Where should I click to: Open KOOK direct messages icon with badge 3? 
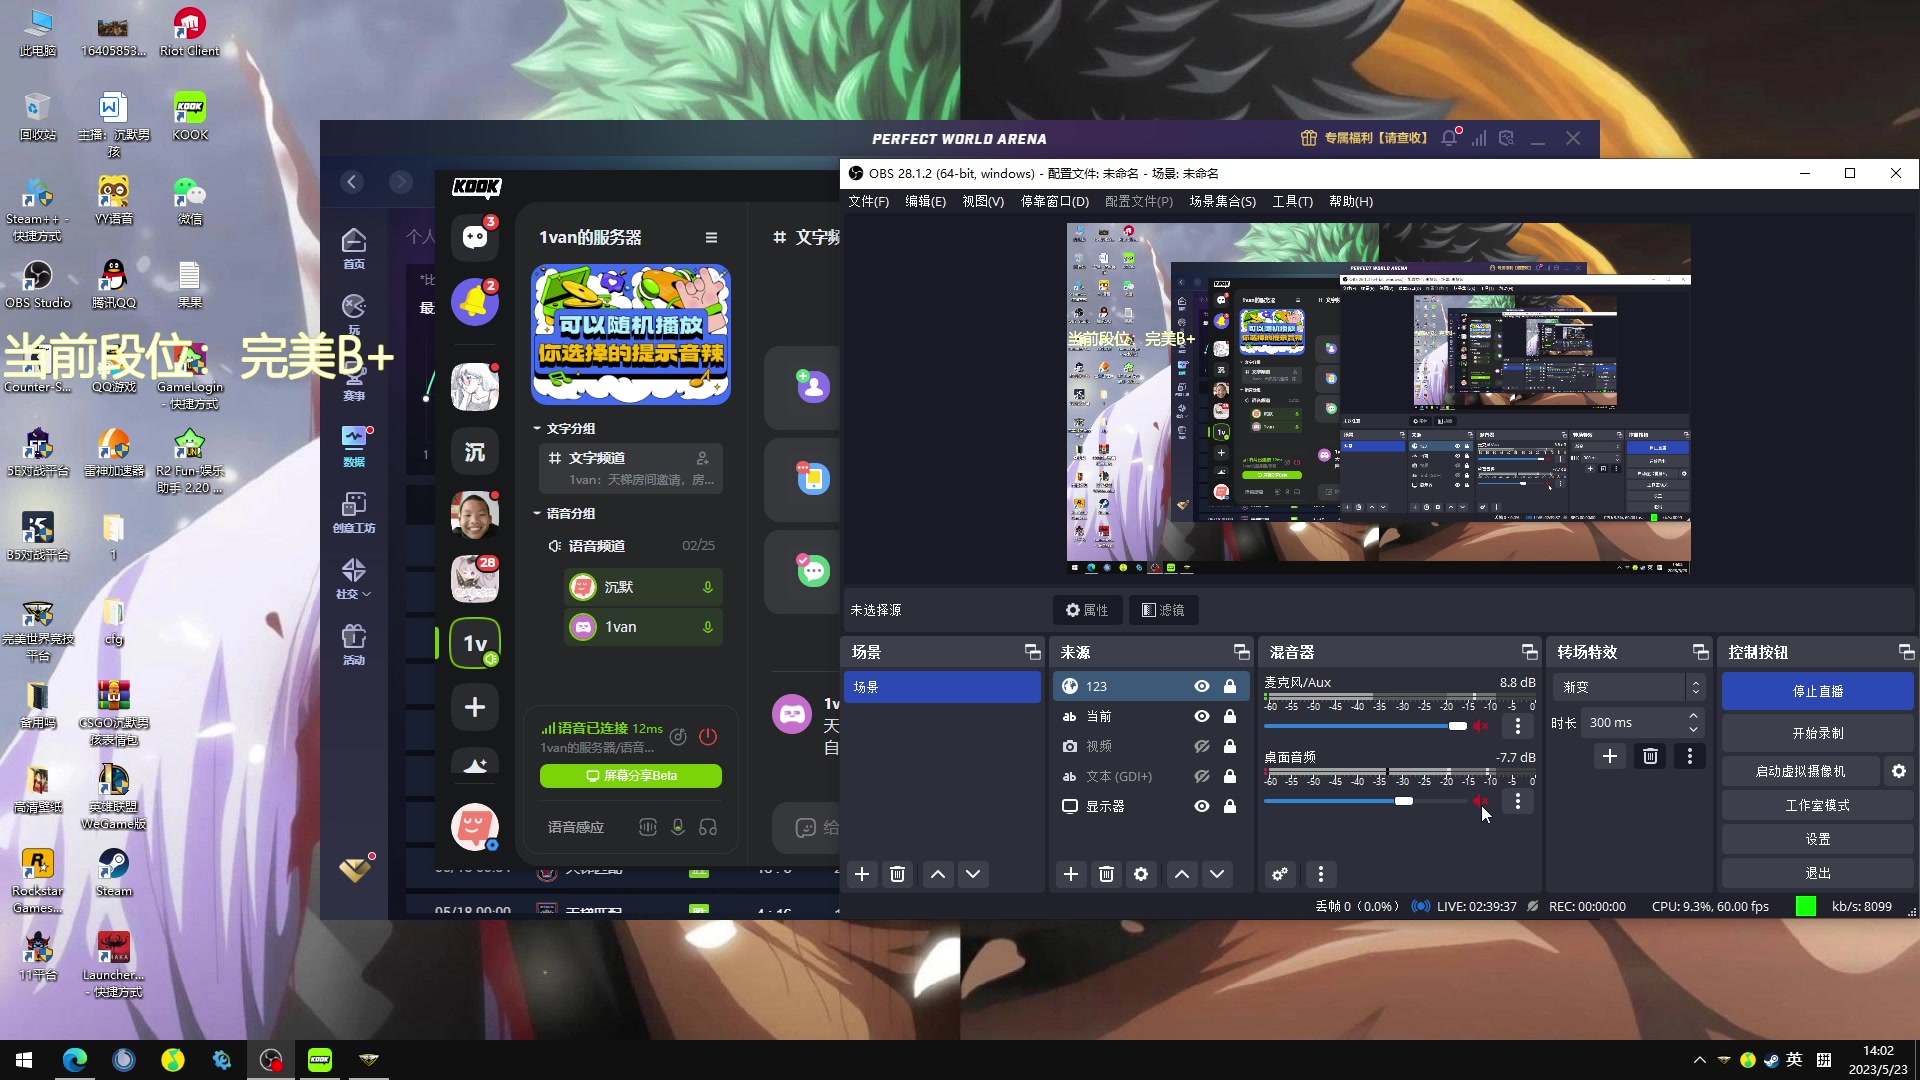click(x=475, y=237)
